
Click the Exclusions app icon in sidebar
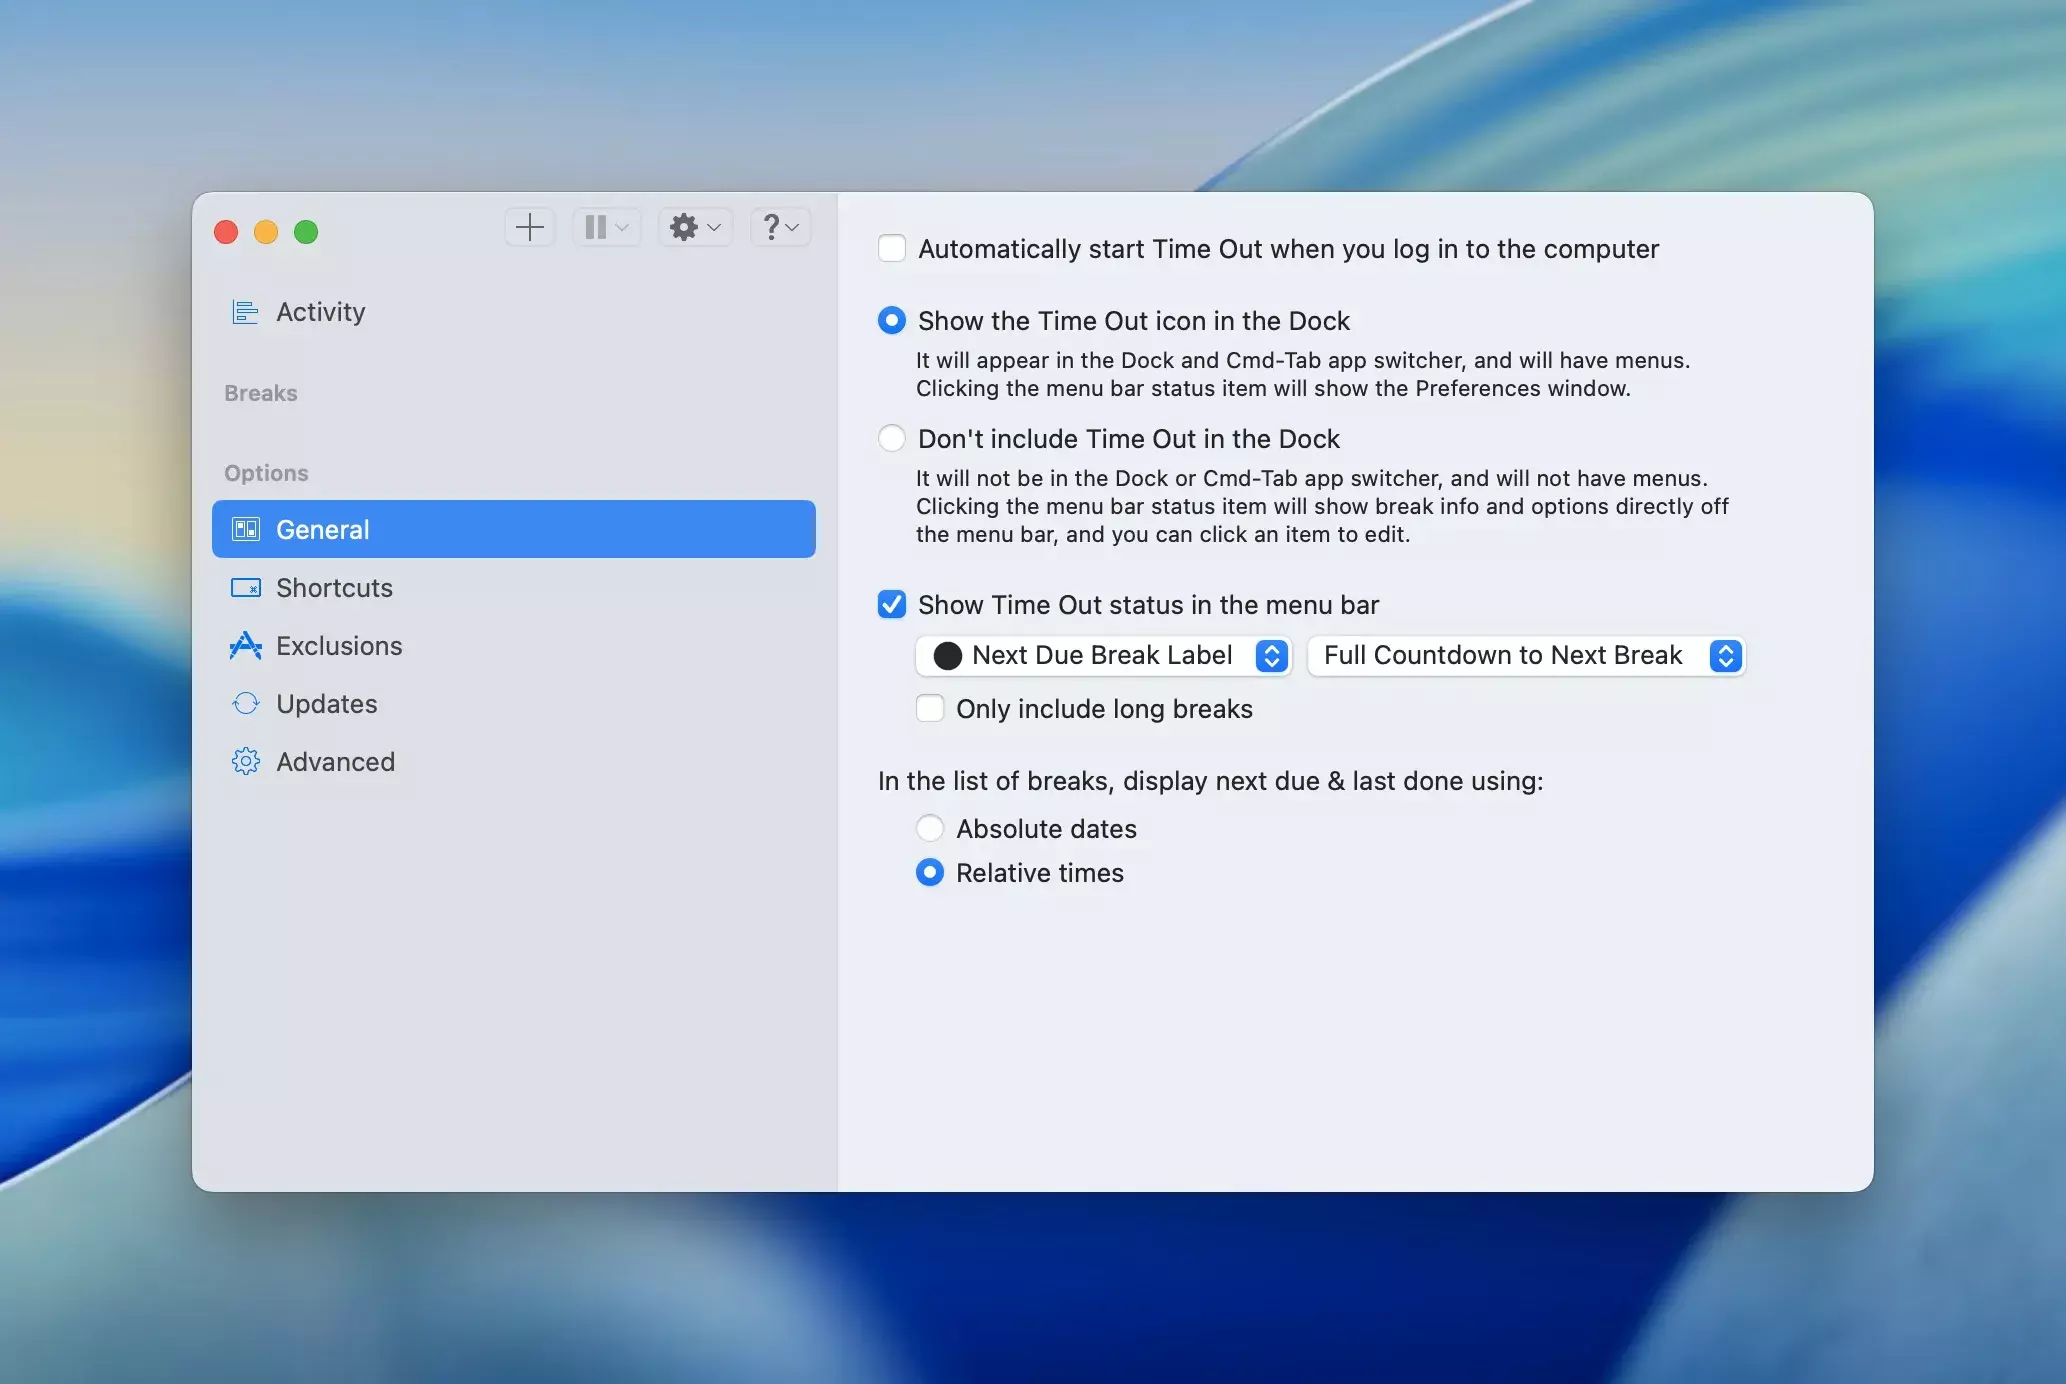[245, 646]
